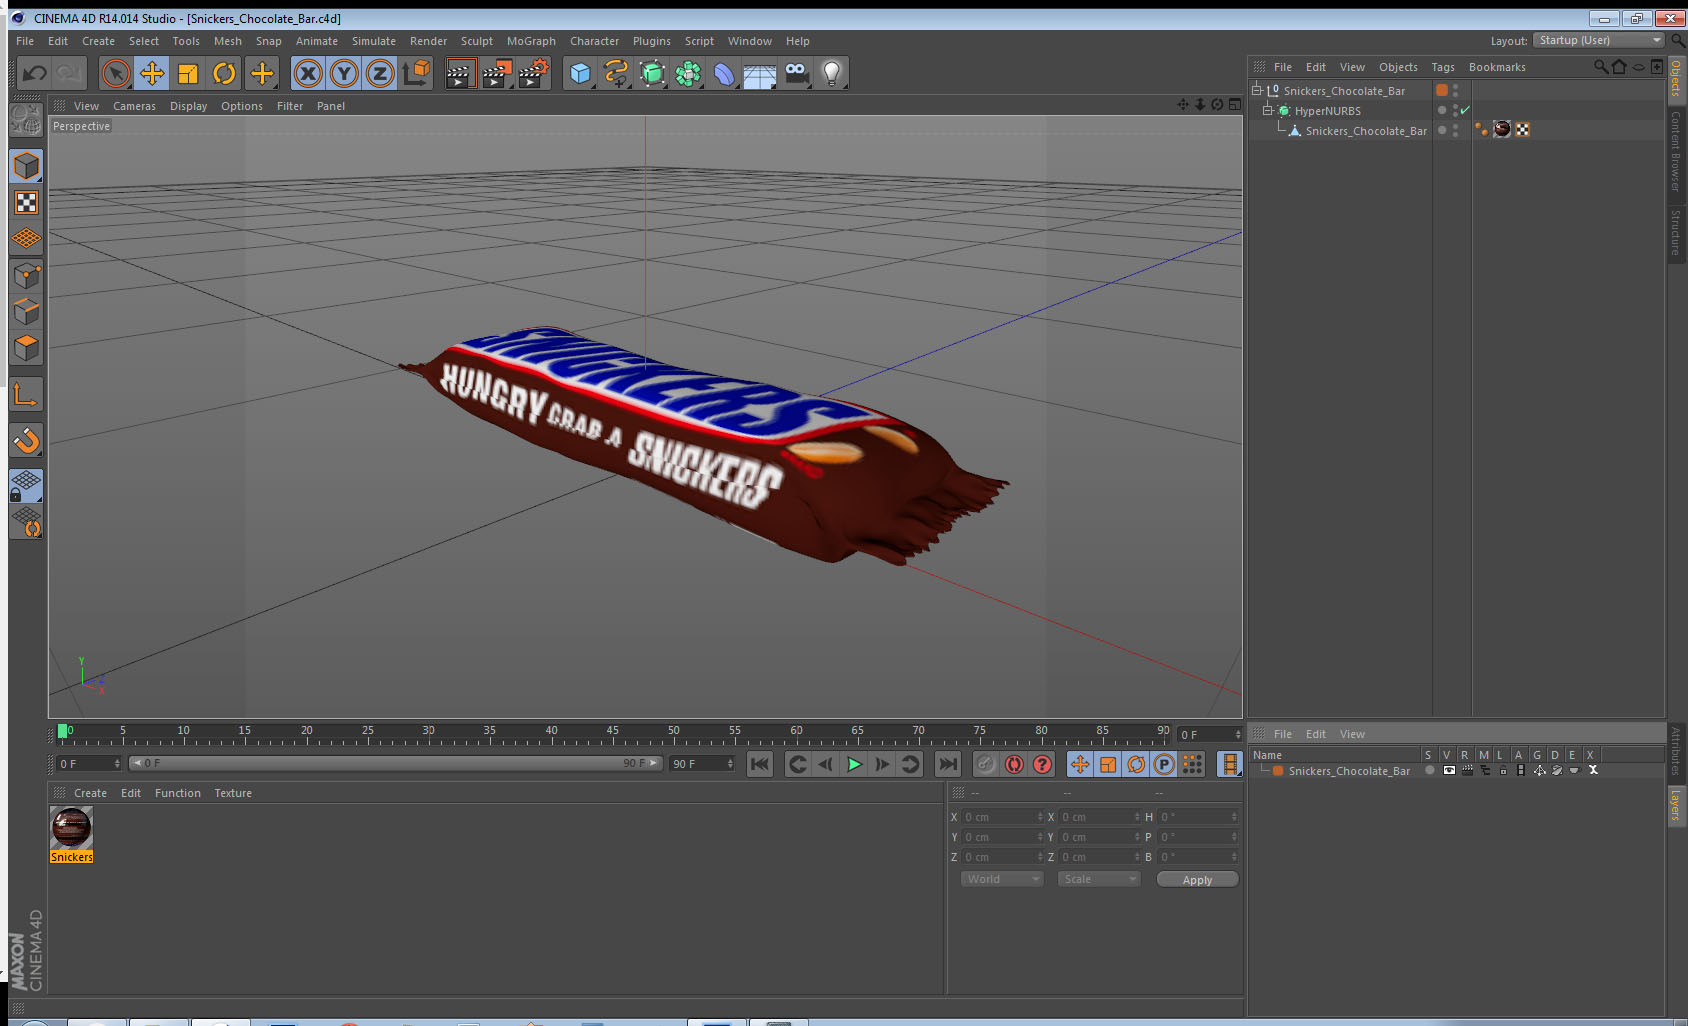This screenshot has width=1688, height=1026.
Task: Switch to Texture mode checkerboard icon
Action: point(27,203)
